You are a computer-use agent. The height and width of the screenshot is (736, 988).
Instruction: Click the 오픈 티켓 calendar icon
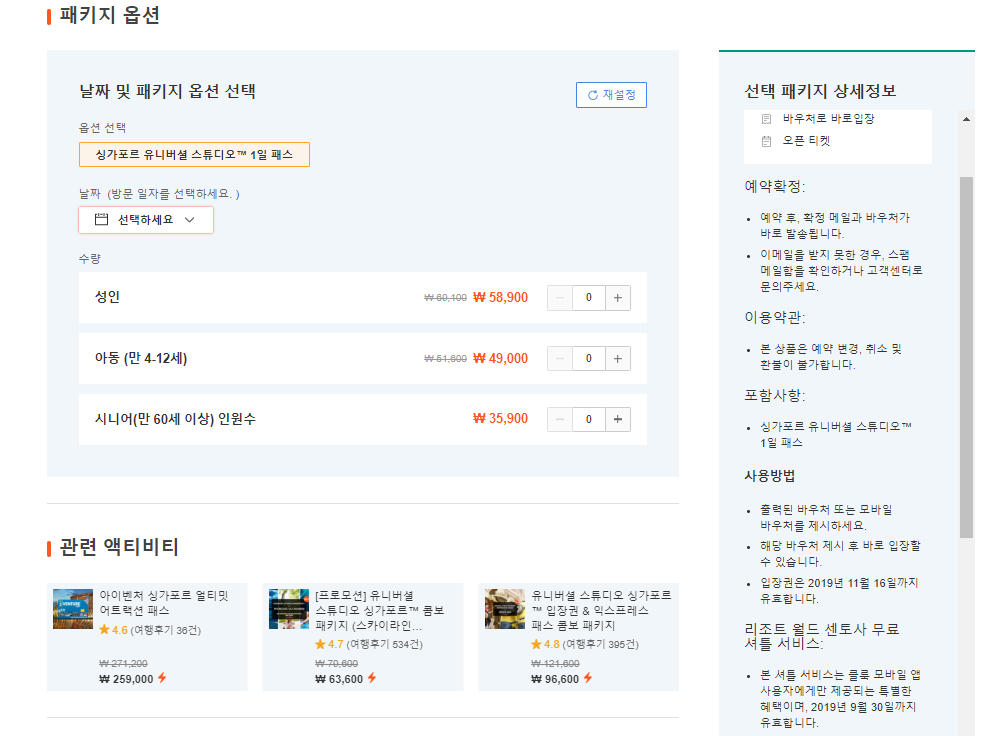pos(766,141)
